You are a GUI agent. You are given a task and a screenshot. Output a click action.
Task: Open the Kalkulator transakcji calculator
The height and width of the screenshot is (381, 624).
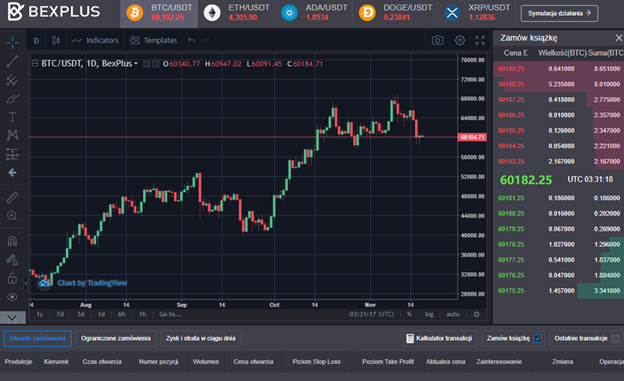(439, 338)
